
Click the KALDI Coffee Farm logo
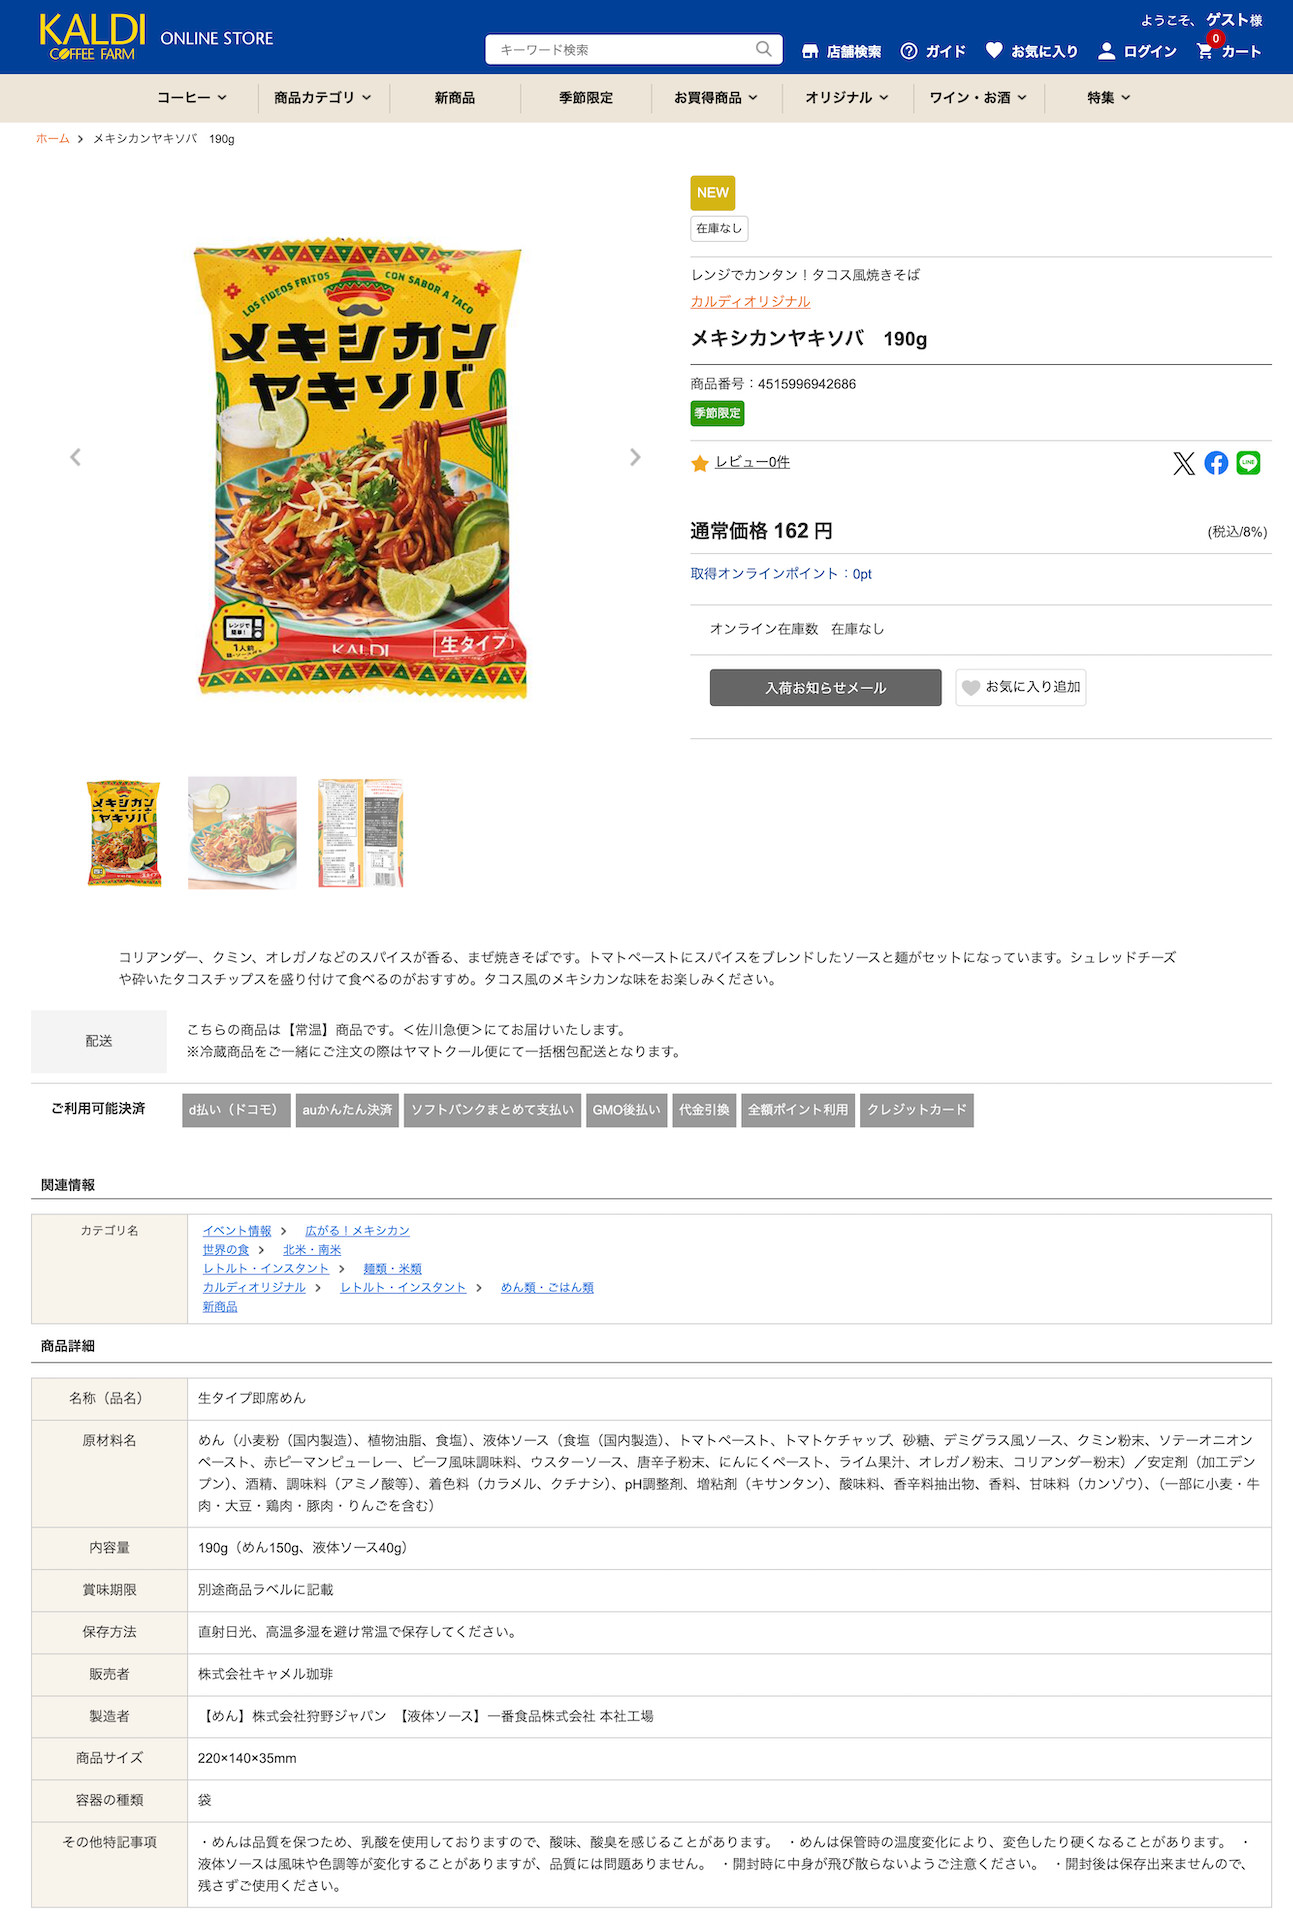[92, 37]
